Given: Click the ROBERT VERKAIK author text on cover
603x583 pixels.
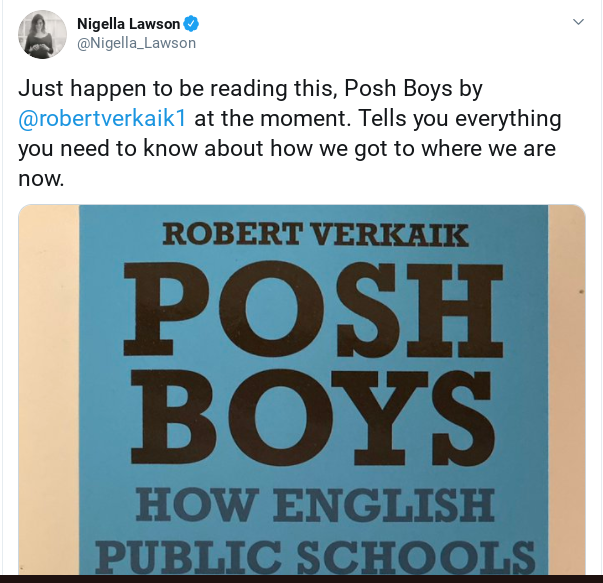Looking at the screenshot, I should point(313,234).
